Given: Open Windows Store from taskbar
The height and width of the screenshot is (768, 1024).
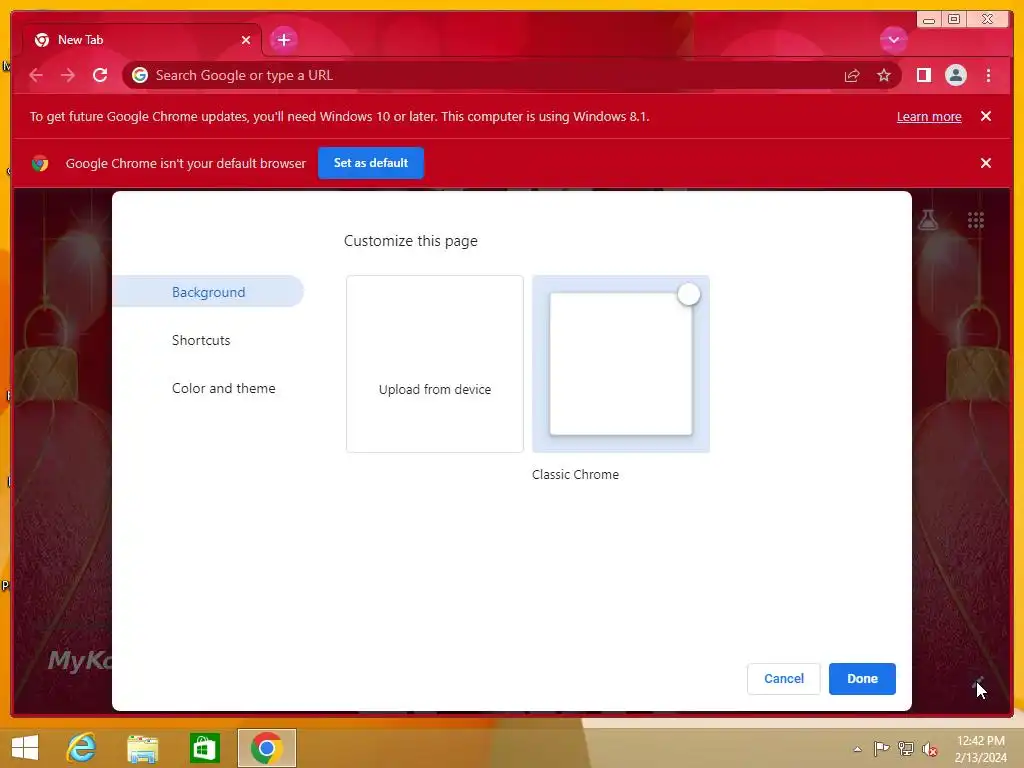Looking at the screenshot, I should point(204,748).
